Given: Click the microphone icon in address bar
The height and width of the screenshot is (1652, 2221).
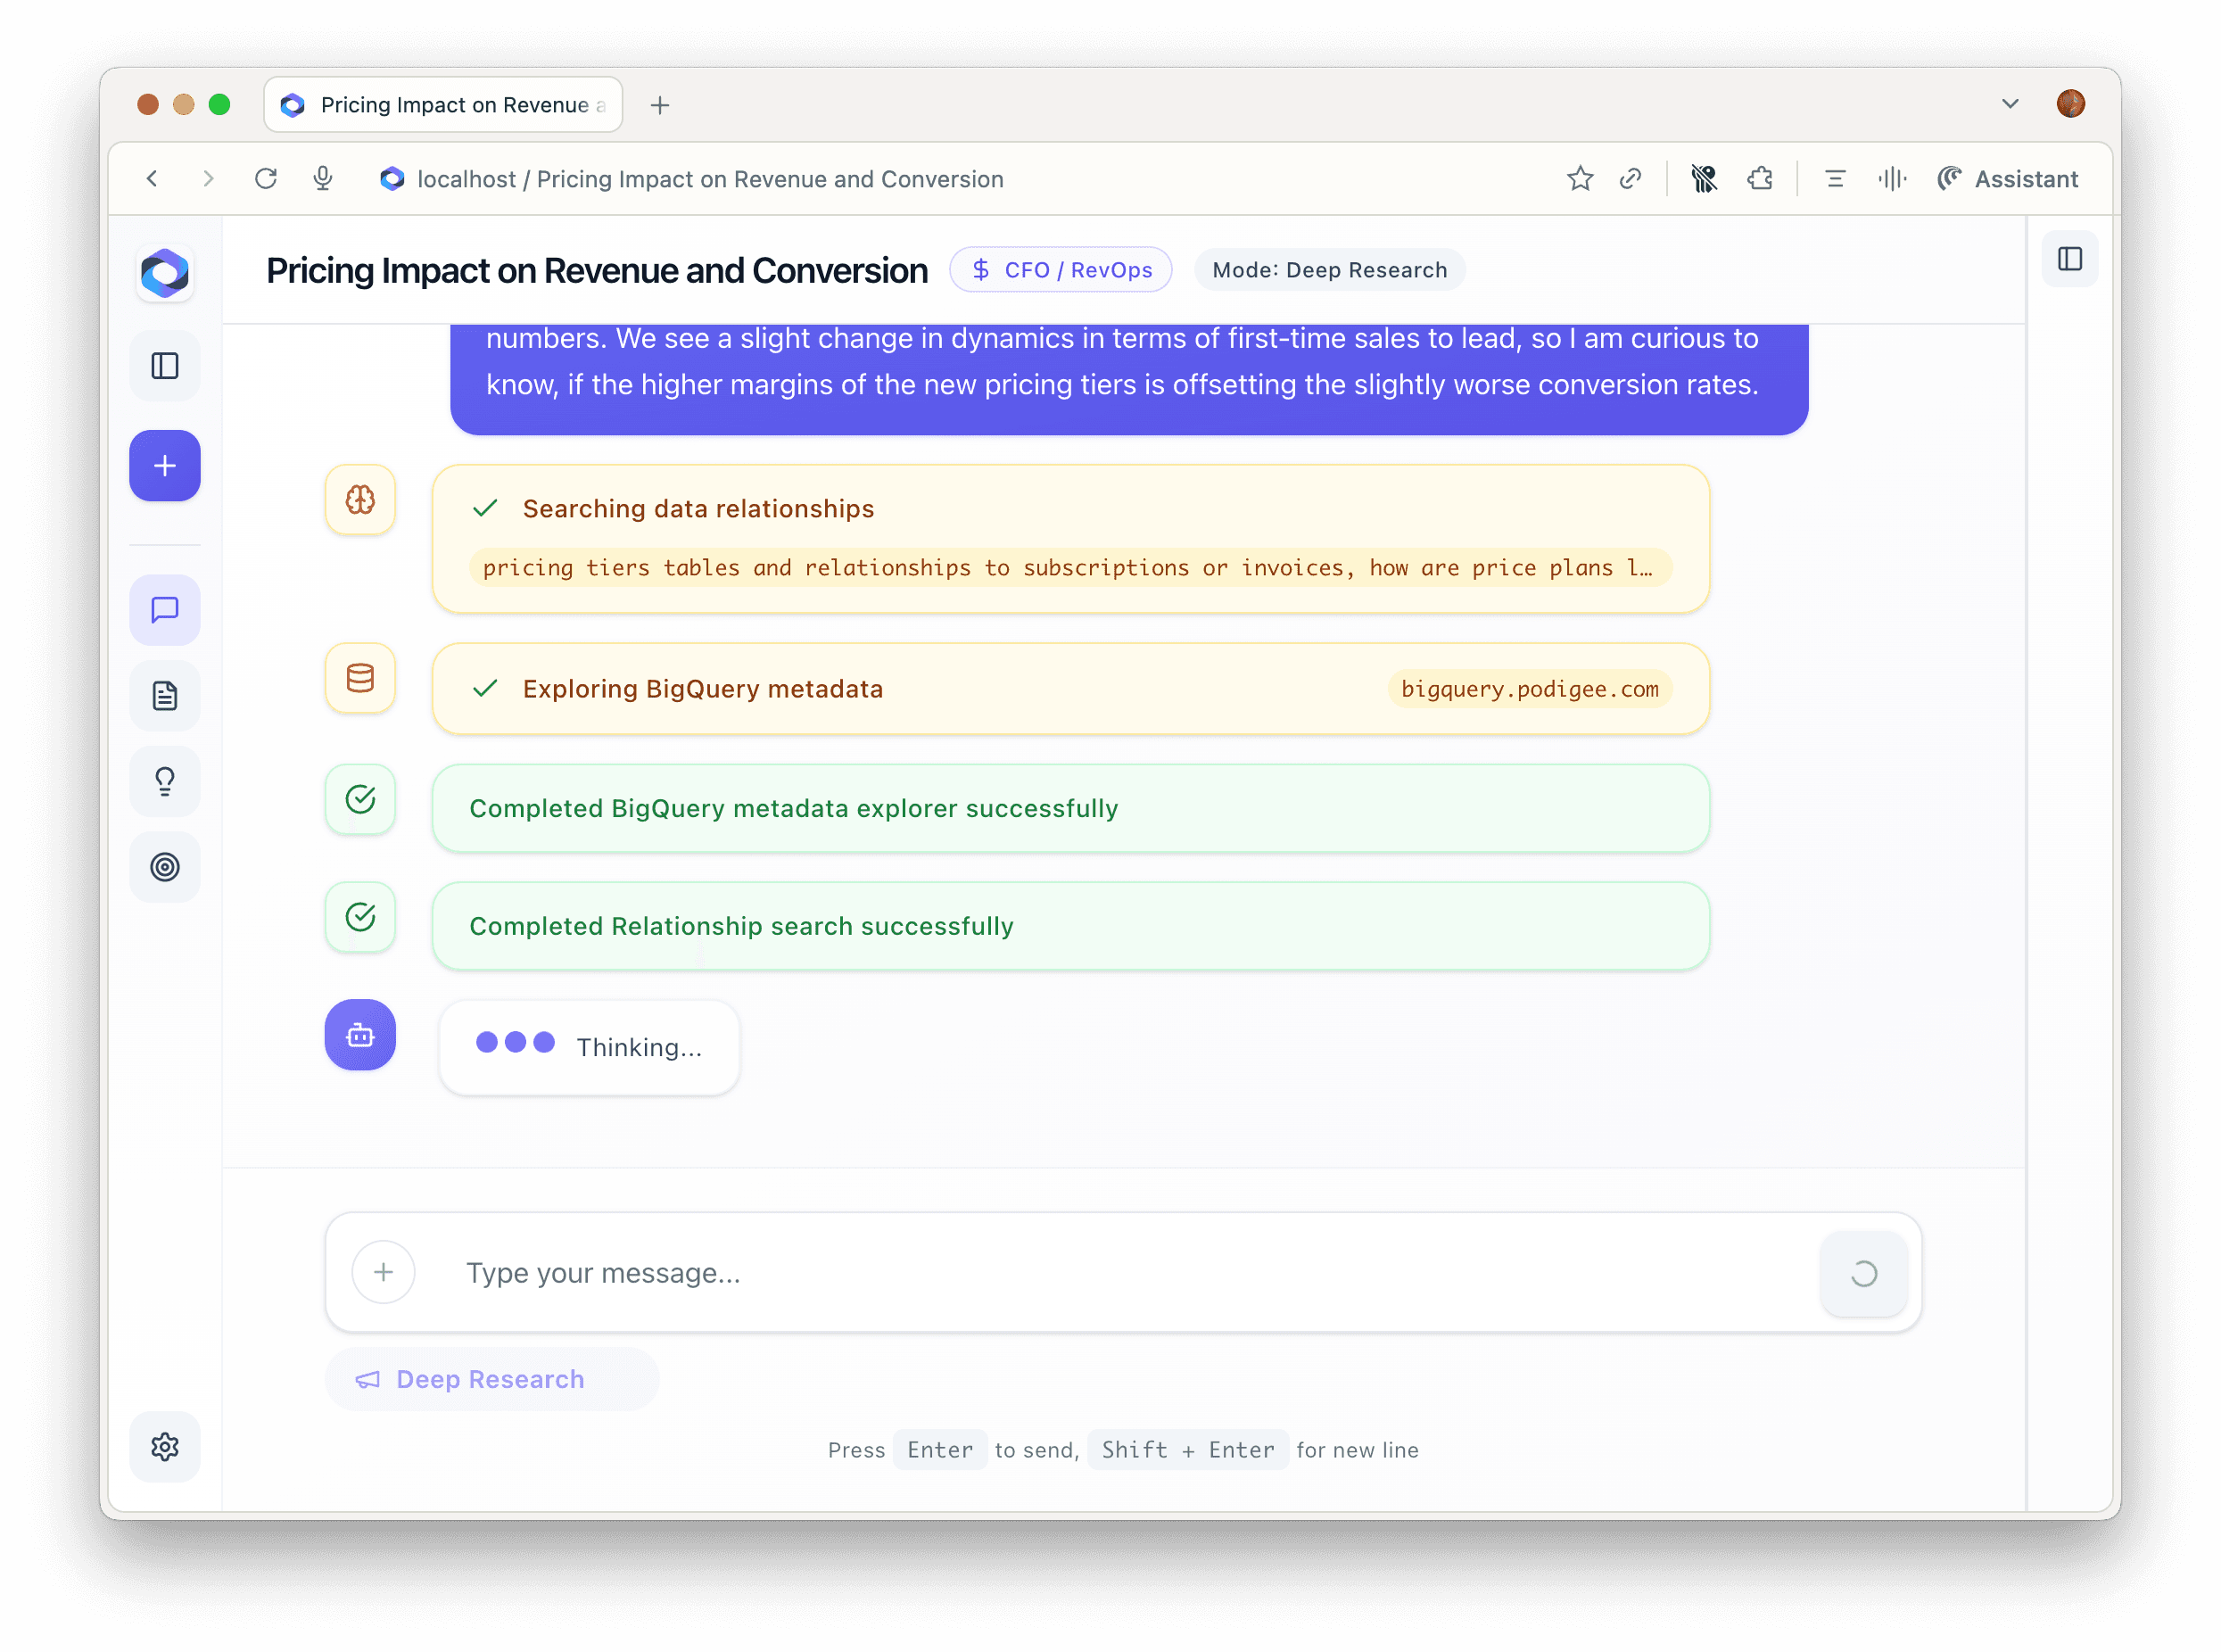Looking at the screenshot, I should point(322,179).
